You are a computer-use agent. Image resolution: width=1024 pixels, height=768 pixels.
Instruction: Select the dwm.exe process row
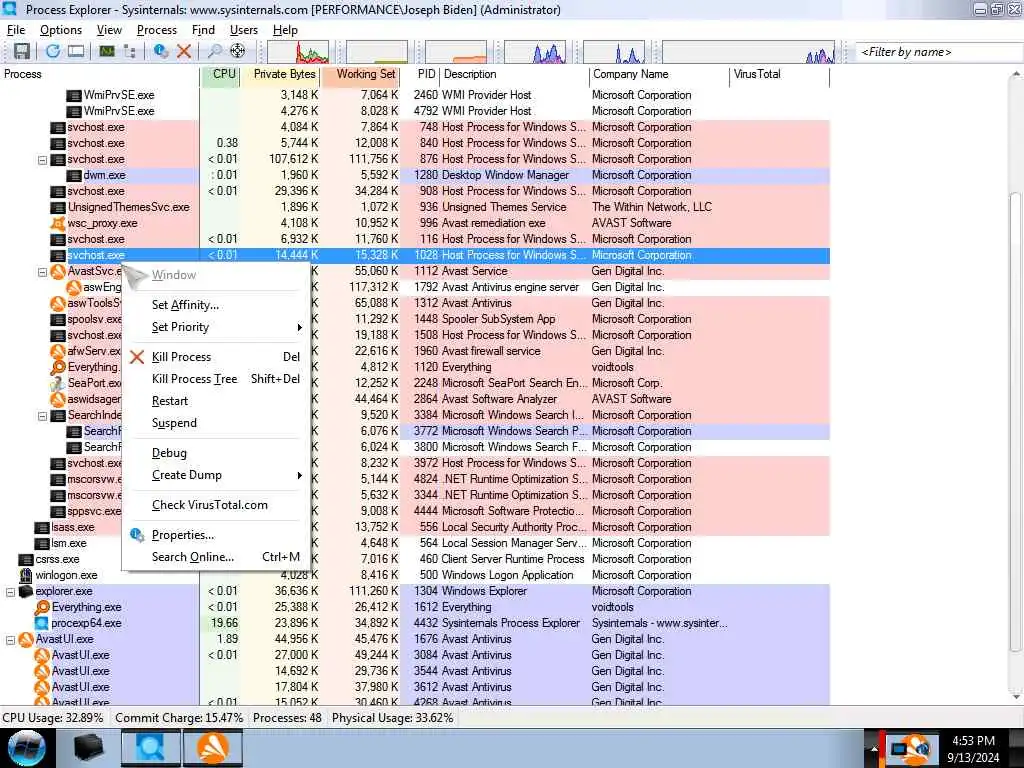coord(416,175)
